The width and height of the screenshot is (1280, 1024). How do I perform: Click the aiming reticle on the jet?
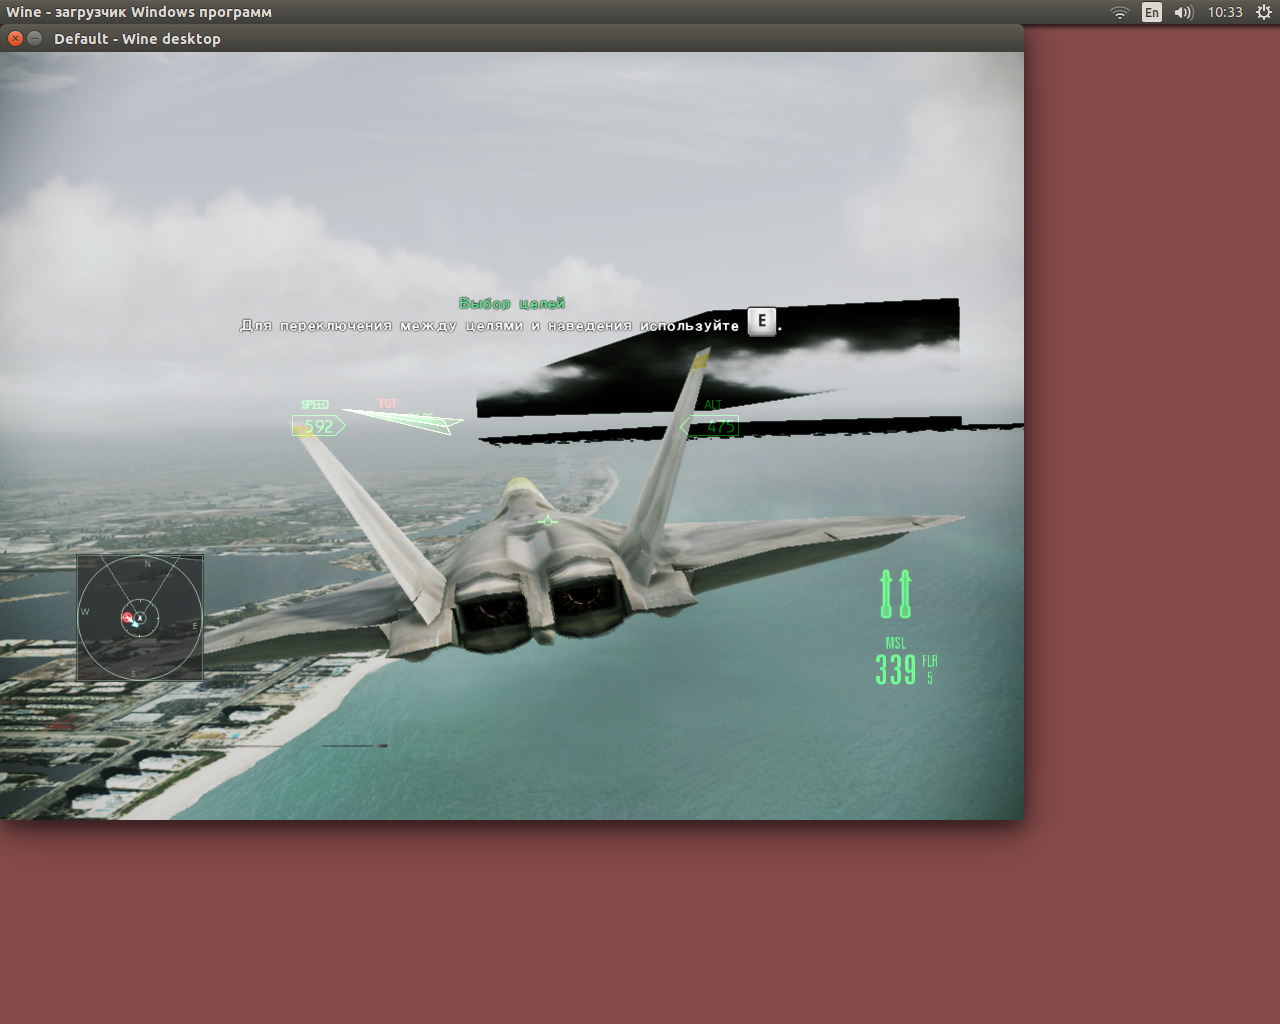[x=548, y=521]
